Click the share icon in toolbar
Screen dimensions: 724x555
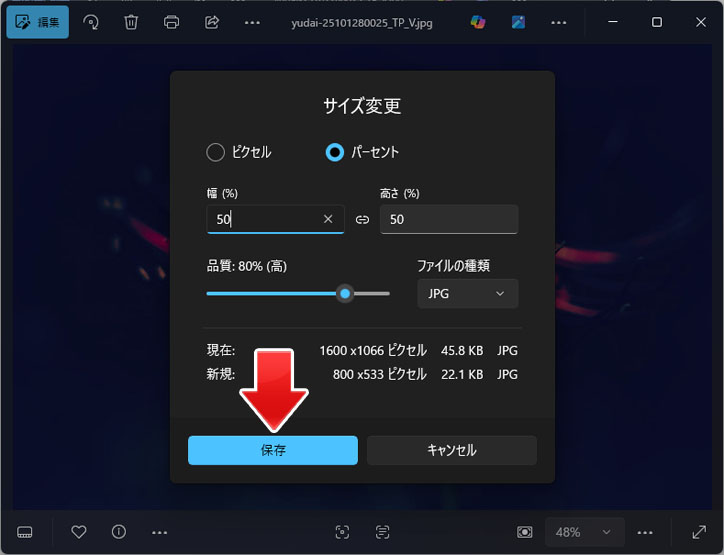[x=211, y=22]
